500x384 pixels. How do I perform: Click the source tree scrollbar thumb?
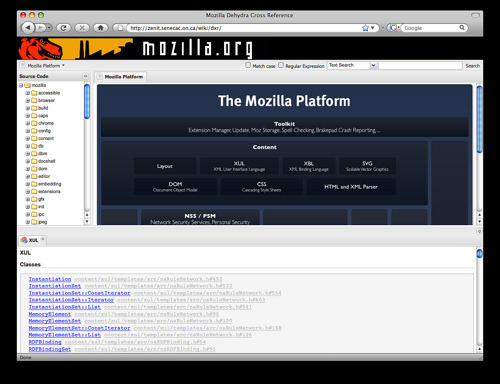(87, 101)
